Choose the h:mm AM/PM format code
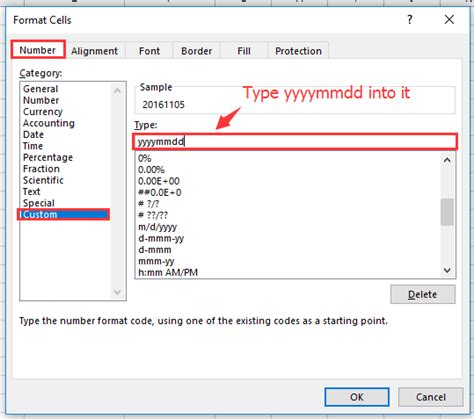This screenshot has height=419, width=474. 168,272
